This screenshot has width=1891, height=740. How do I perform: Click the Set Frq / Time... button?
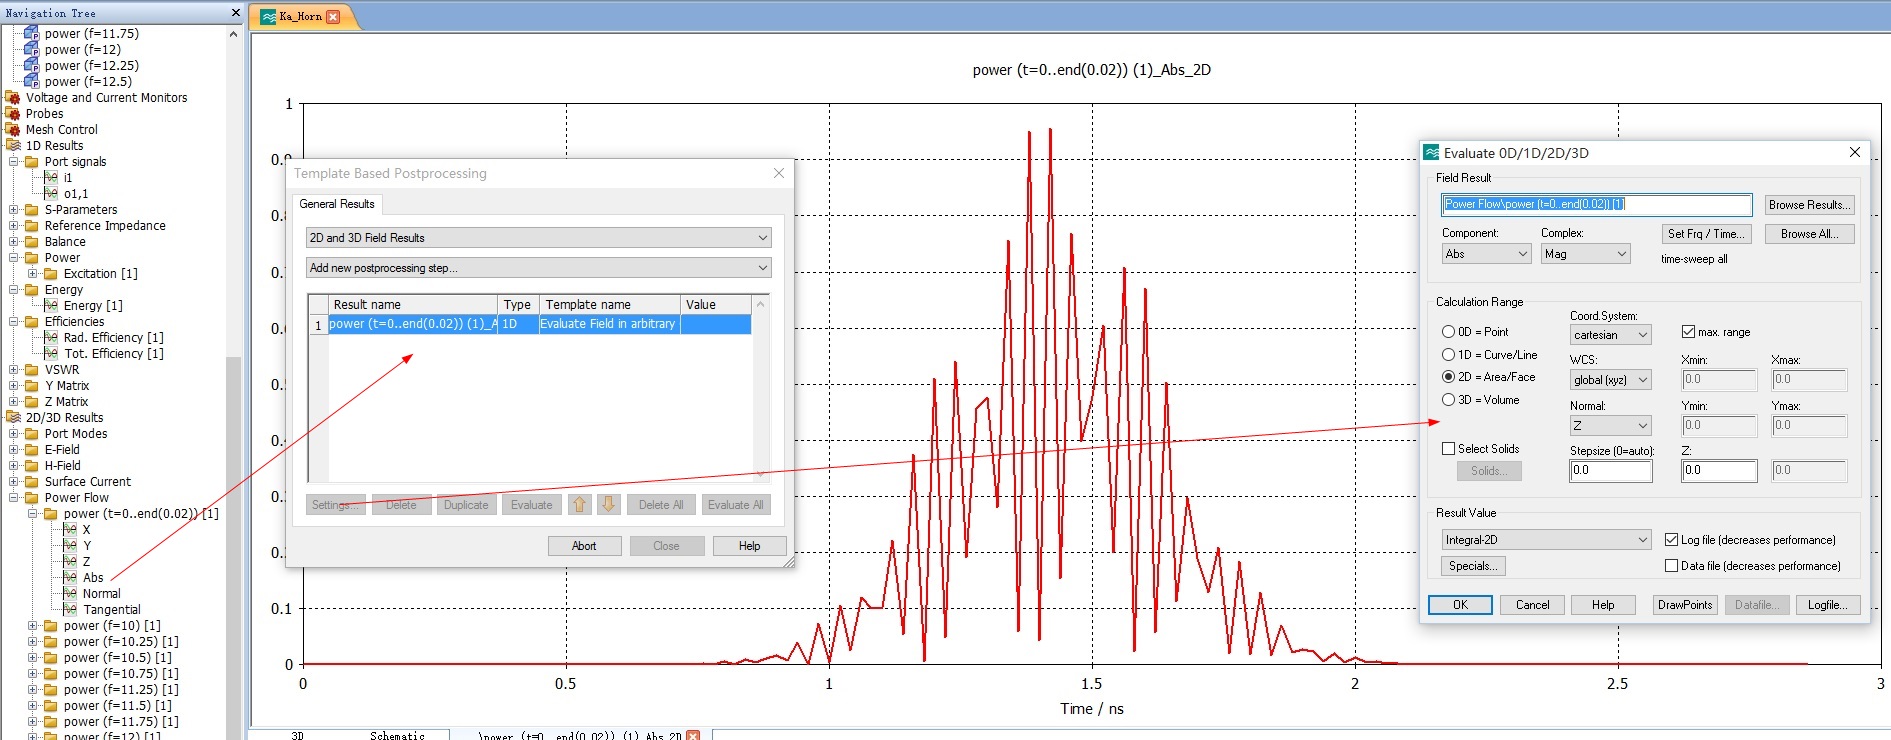tap(1706, 234)
